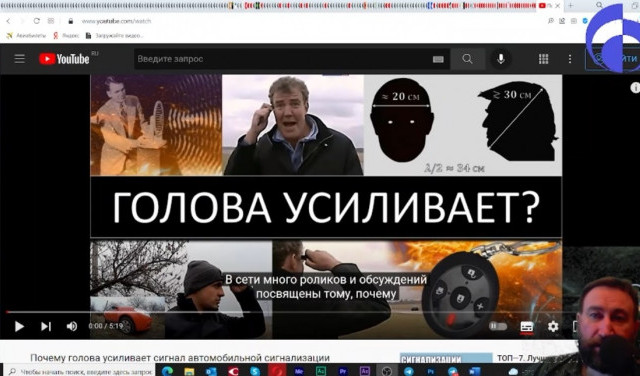This screenshot has height=376, width=640.
Task: Click the video title 'Почему голова усиливает сигнал'
Action: coord(180,358)
